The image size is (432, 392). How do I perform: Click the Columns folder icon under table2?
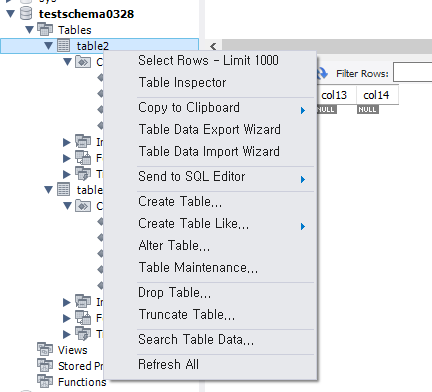coord(83,62)
